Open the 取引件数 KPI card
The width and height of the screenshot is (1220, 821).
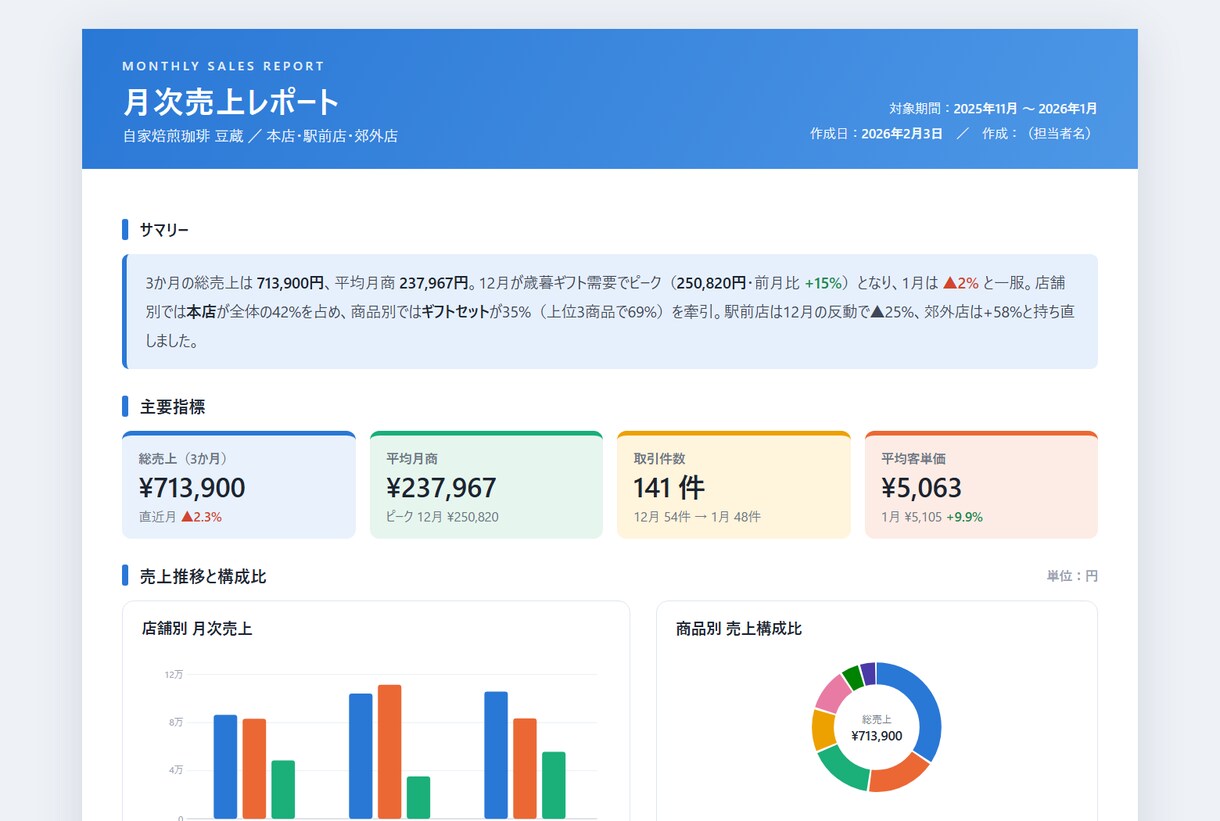(x=734, y=485)
